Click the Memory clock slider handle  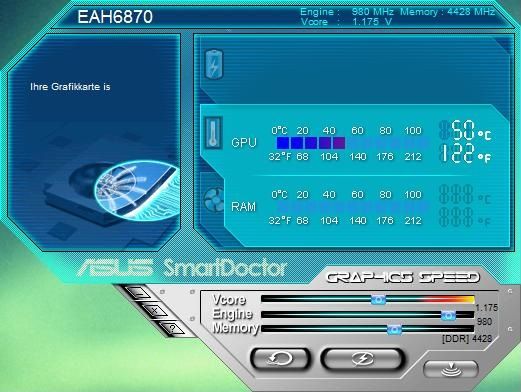tap(394, 330)
